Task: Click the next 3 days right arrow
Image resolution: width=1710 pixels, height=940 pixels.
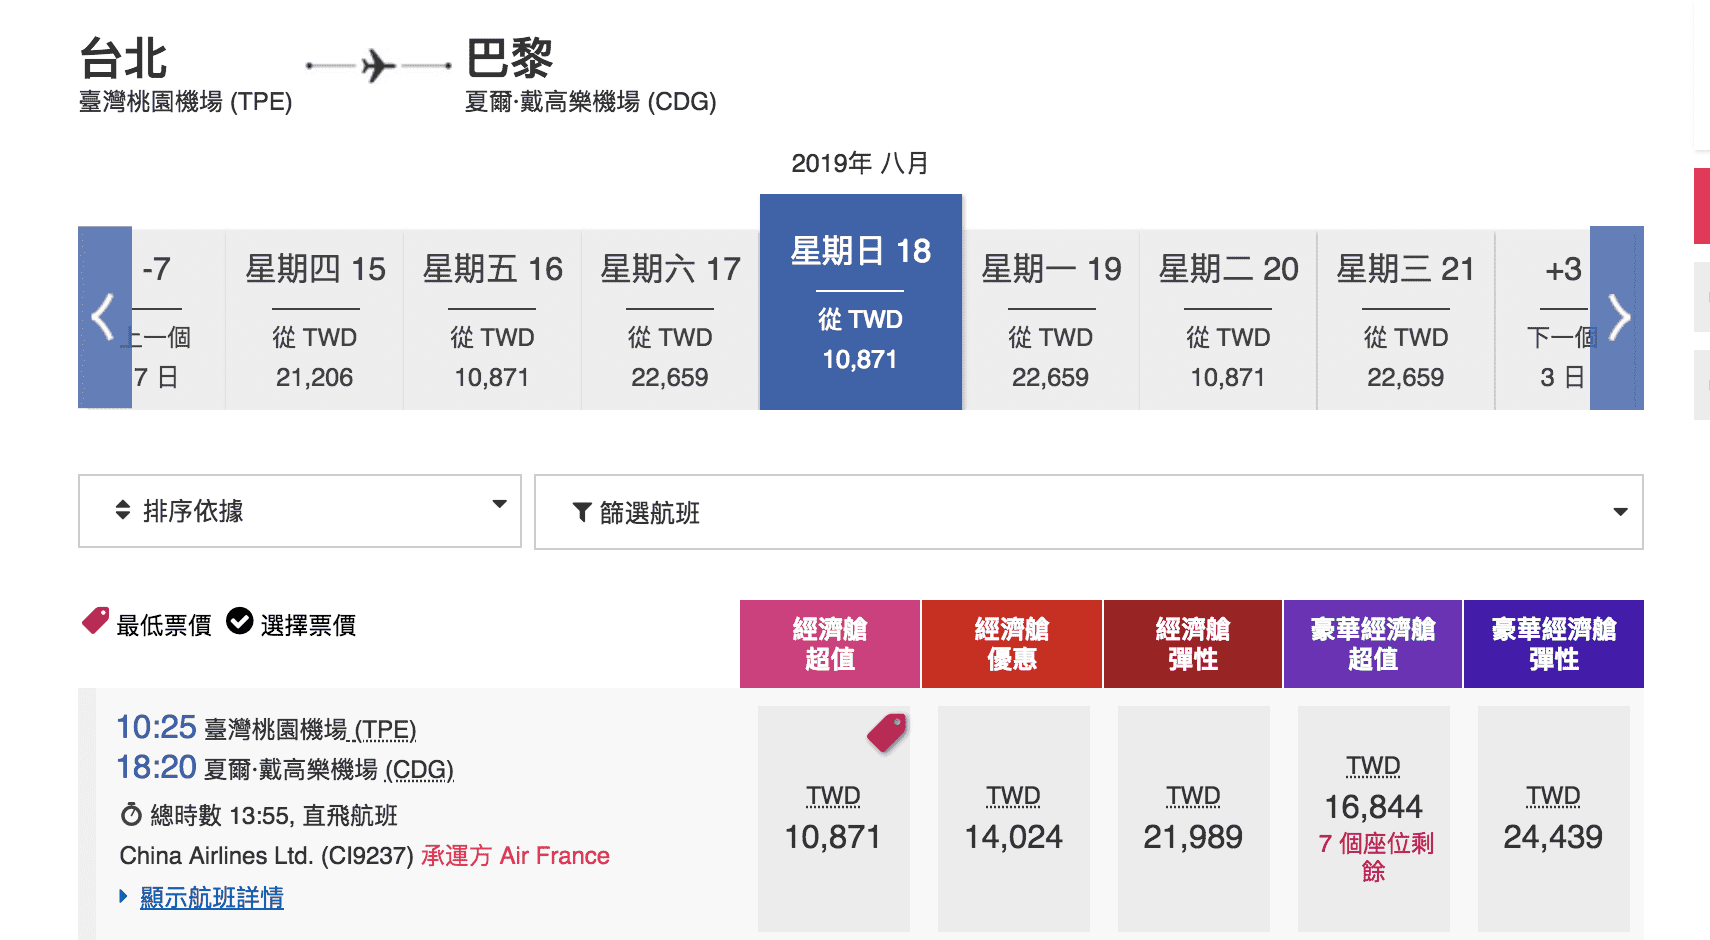Action: [x=1617, y=318]
